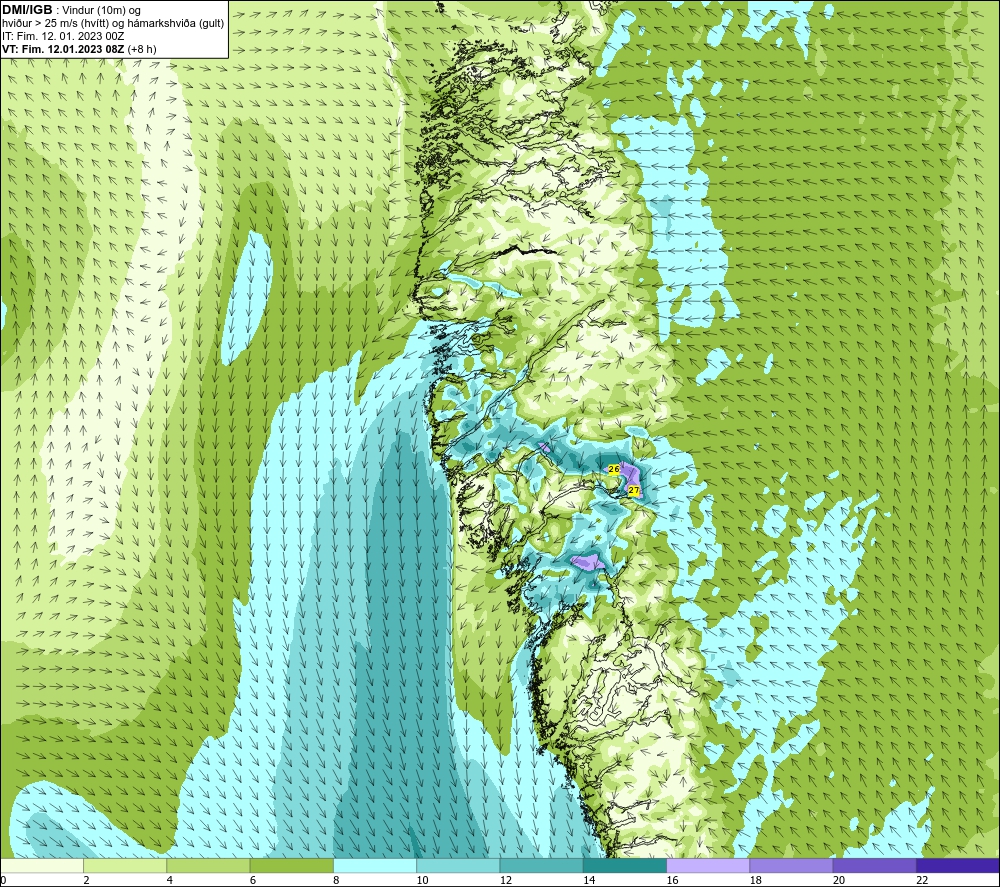Click the initial time "IT: Fim. 12. 01. 2023 00Z"
This screenshot has width=1000, height=887.
coord(63,36)
